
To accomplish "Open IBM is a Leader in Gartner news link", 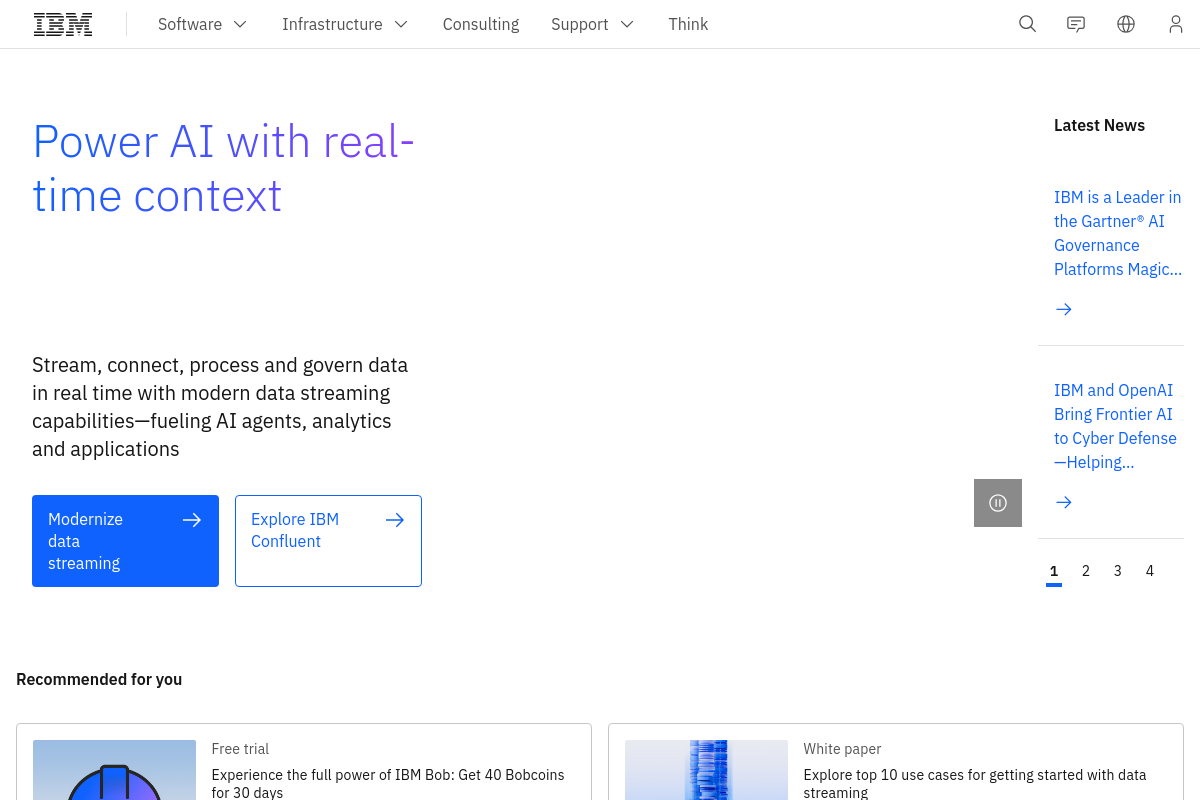I will tap(1118, 233).
